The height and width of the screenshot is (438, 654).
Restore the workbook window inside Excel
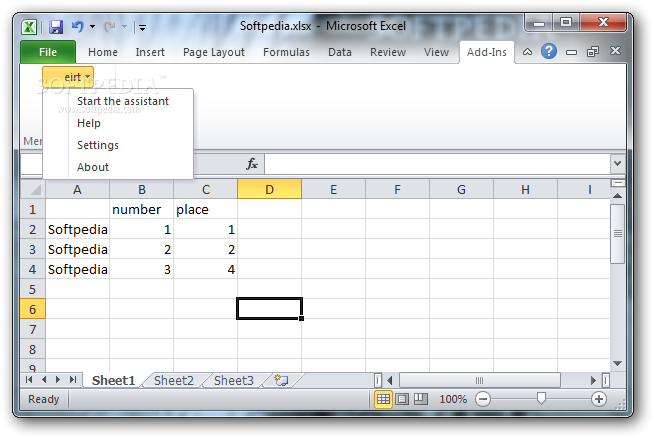click(593, 52)
